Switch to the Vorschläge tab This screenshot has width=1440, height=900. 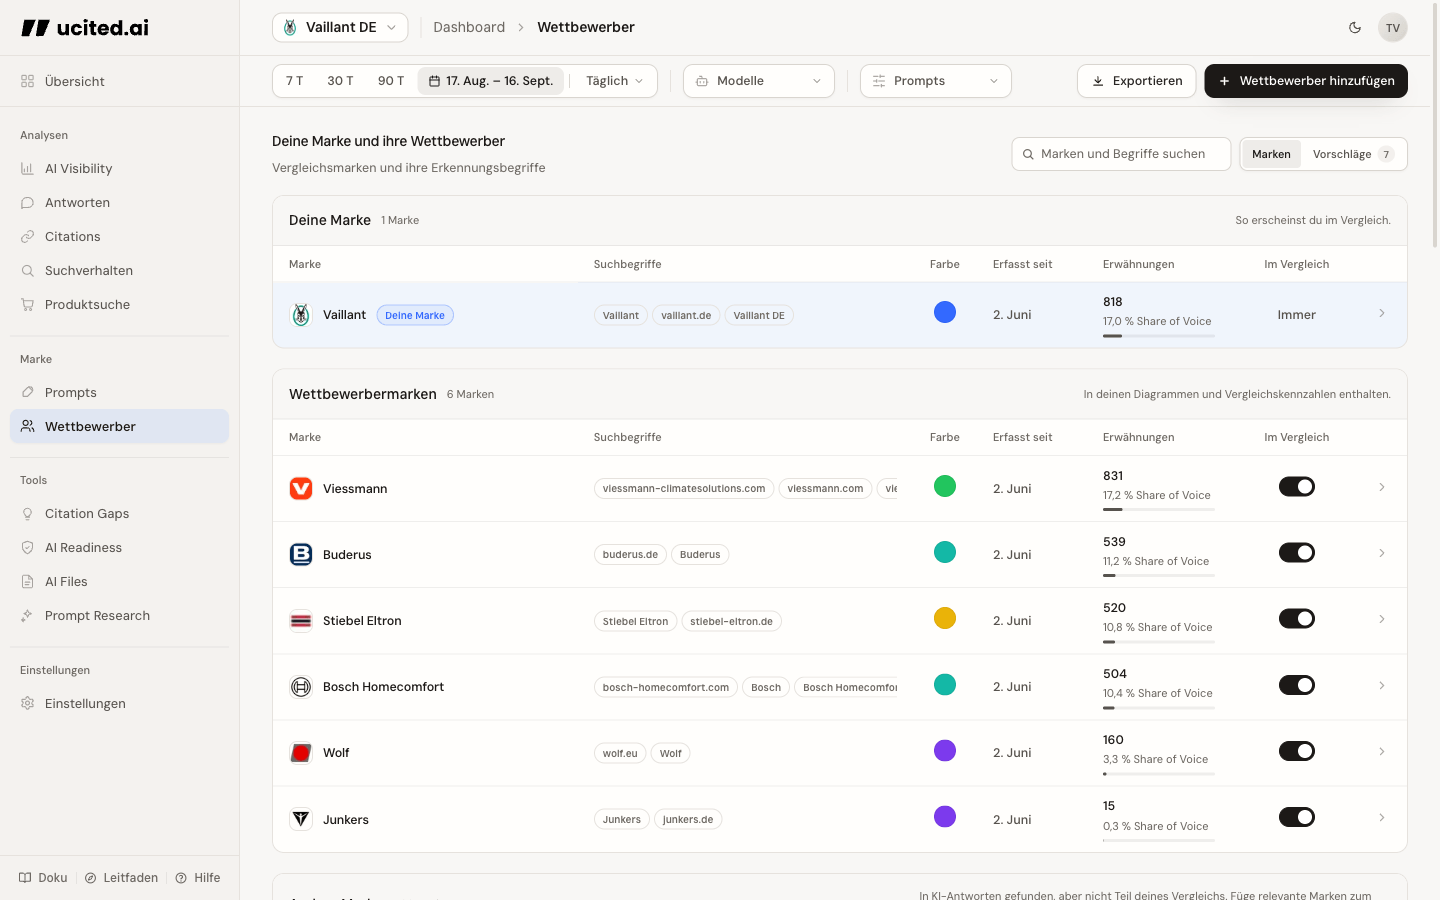[1353, 154]
